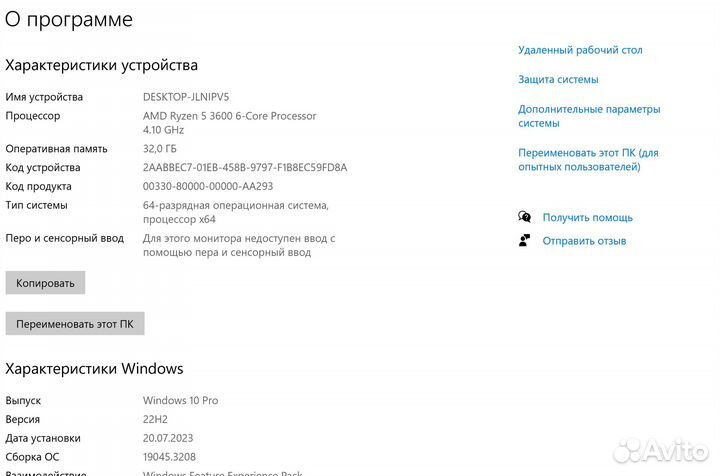Select the OS build value 19045.3208
720x476 pixels.
click(169, 457)
